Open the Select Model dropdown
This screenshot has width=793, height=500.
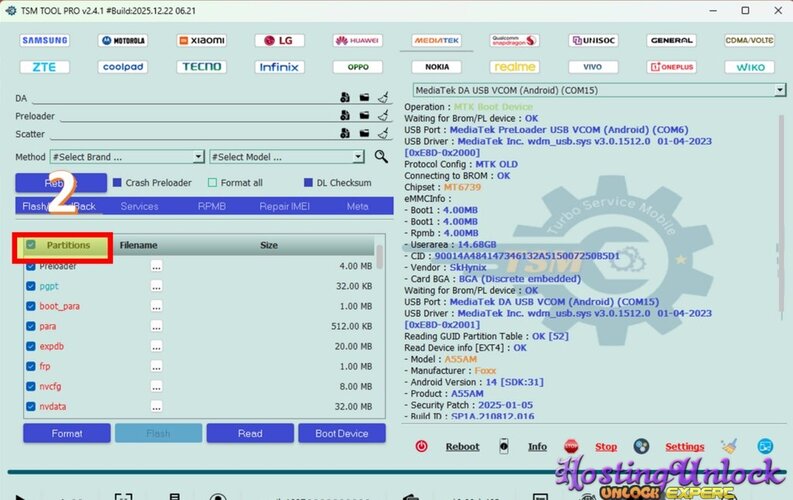287,157
